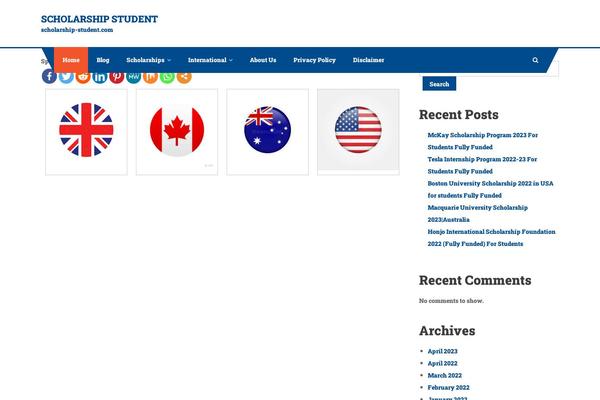This screenshot has width=600, height=400.
Task: Open the search magnifier in the nav bar
Action: pyautogui.click(x=535, y=60)
